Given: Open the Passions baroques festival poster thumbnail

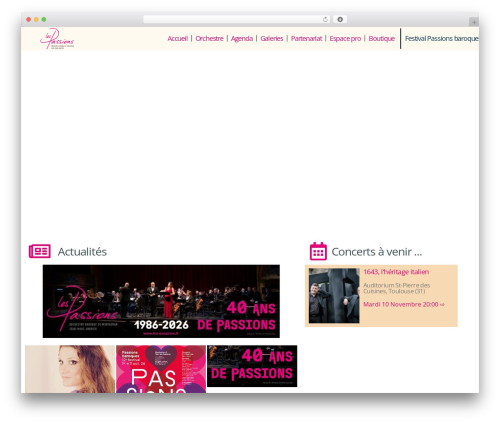Looking at the screenshot, I should (x=161, y=369).
